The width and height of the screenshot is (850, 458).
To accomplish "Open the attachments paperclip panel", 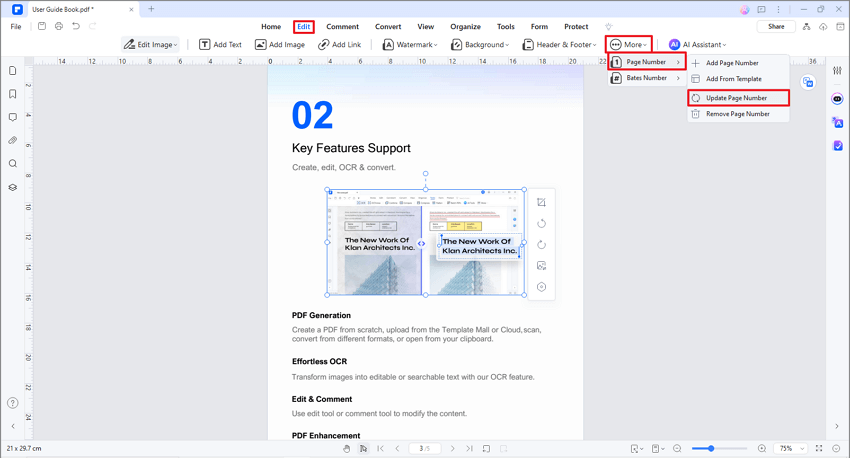I will point(12,140).
